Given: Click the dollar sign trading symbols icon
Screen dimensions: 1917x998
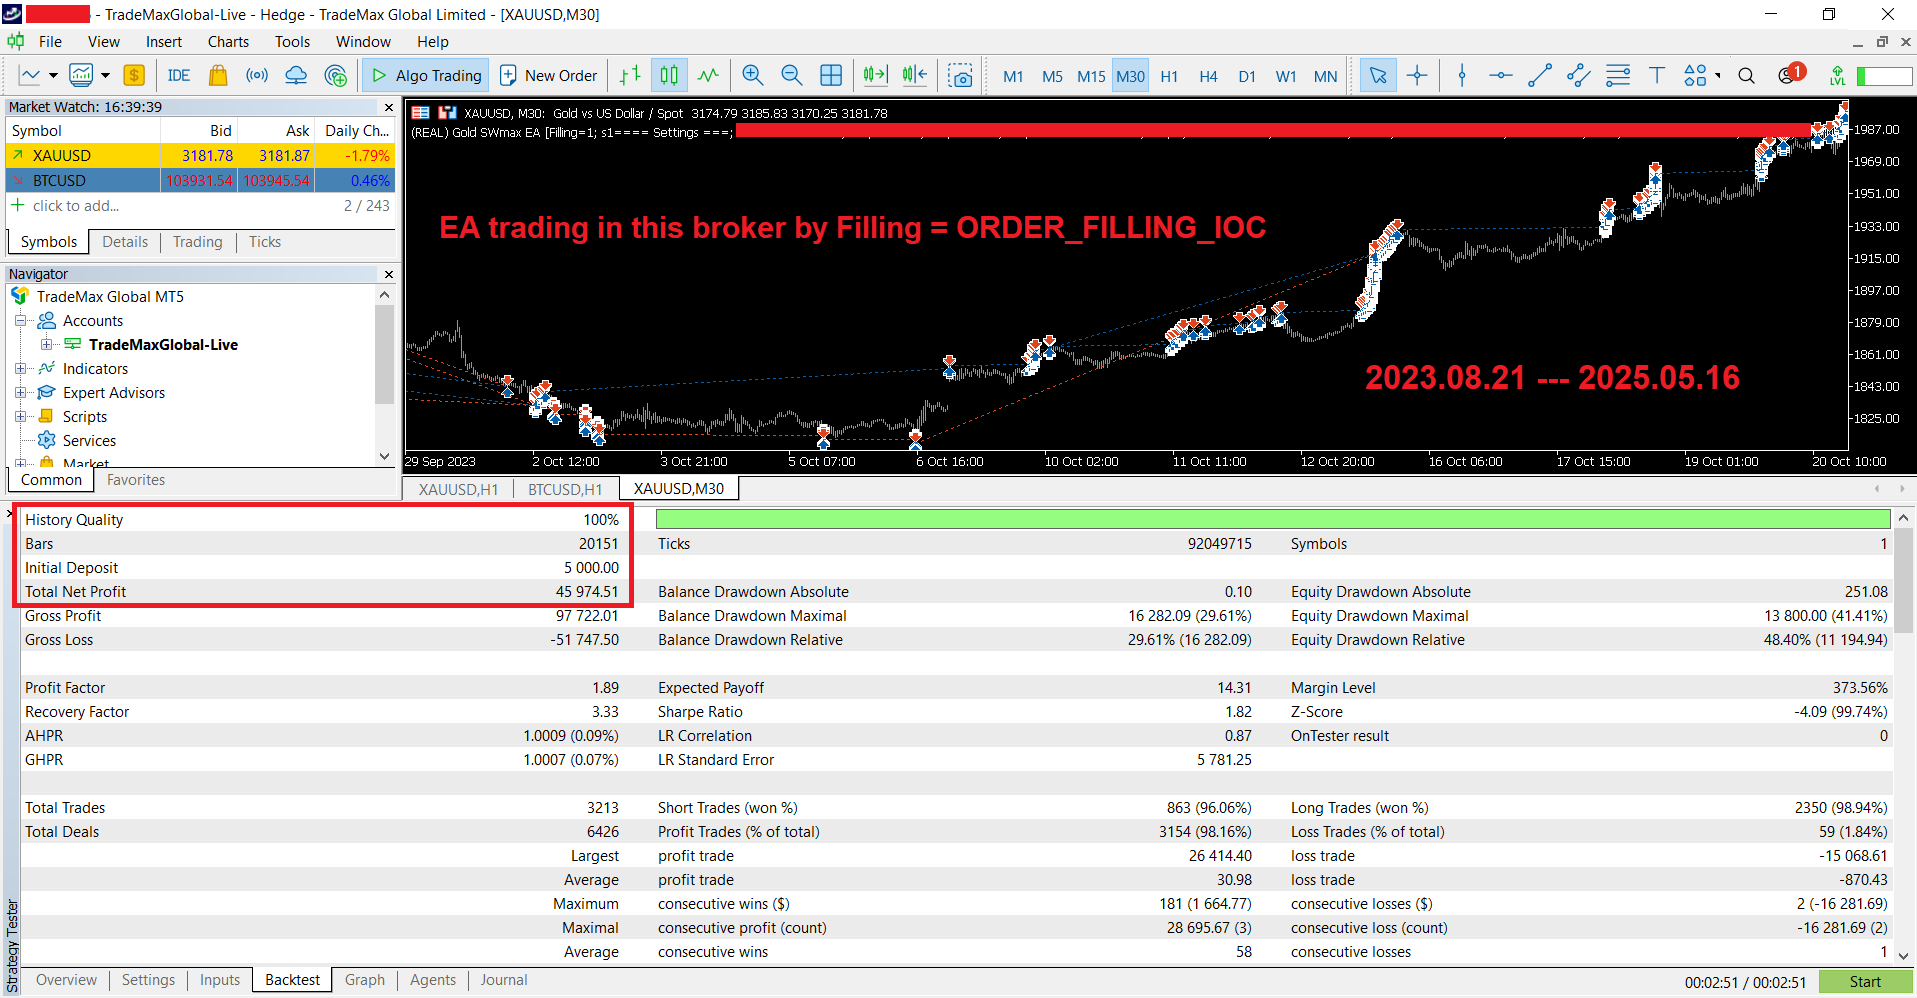Looking at the screenshot, I should (134, 75).
